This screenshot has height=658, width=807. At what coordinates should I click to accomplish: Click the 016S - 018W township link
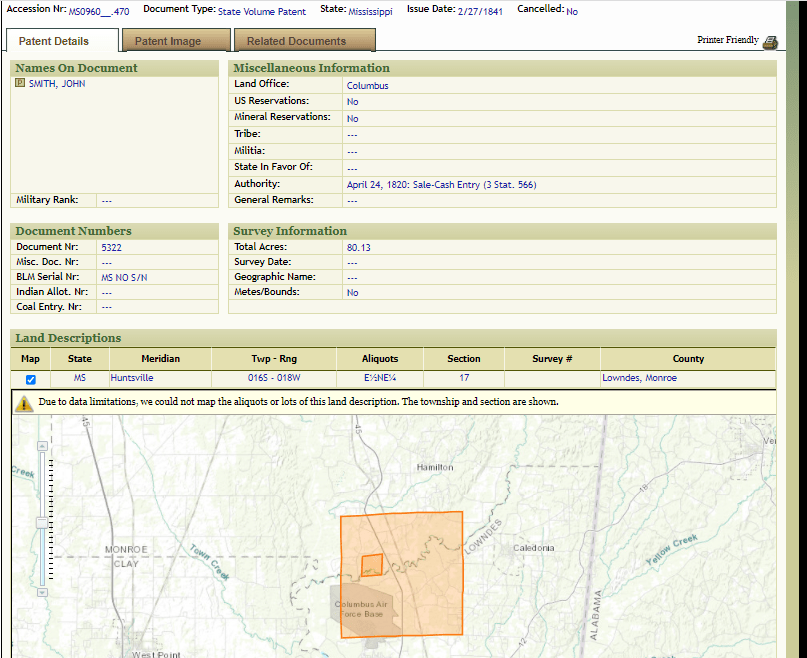point(274,378)
